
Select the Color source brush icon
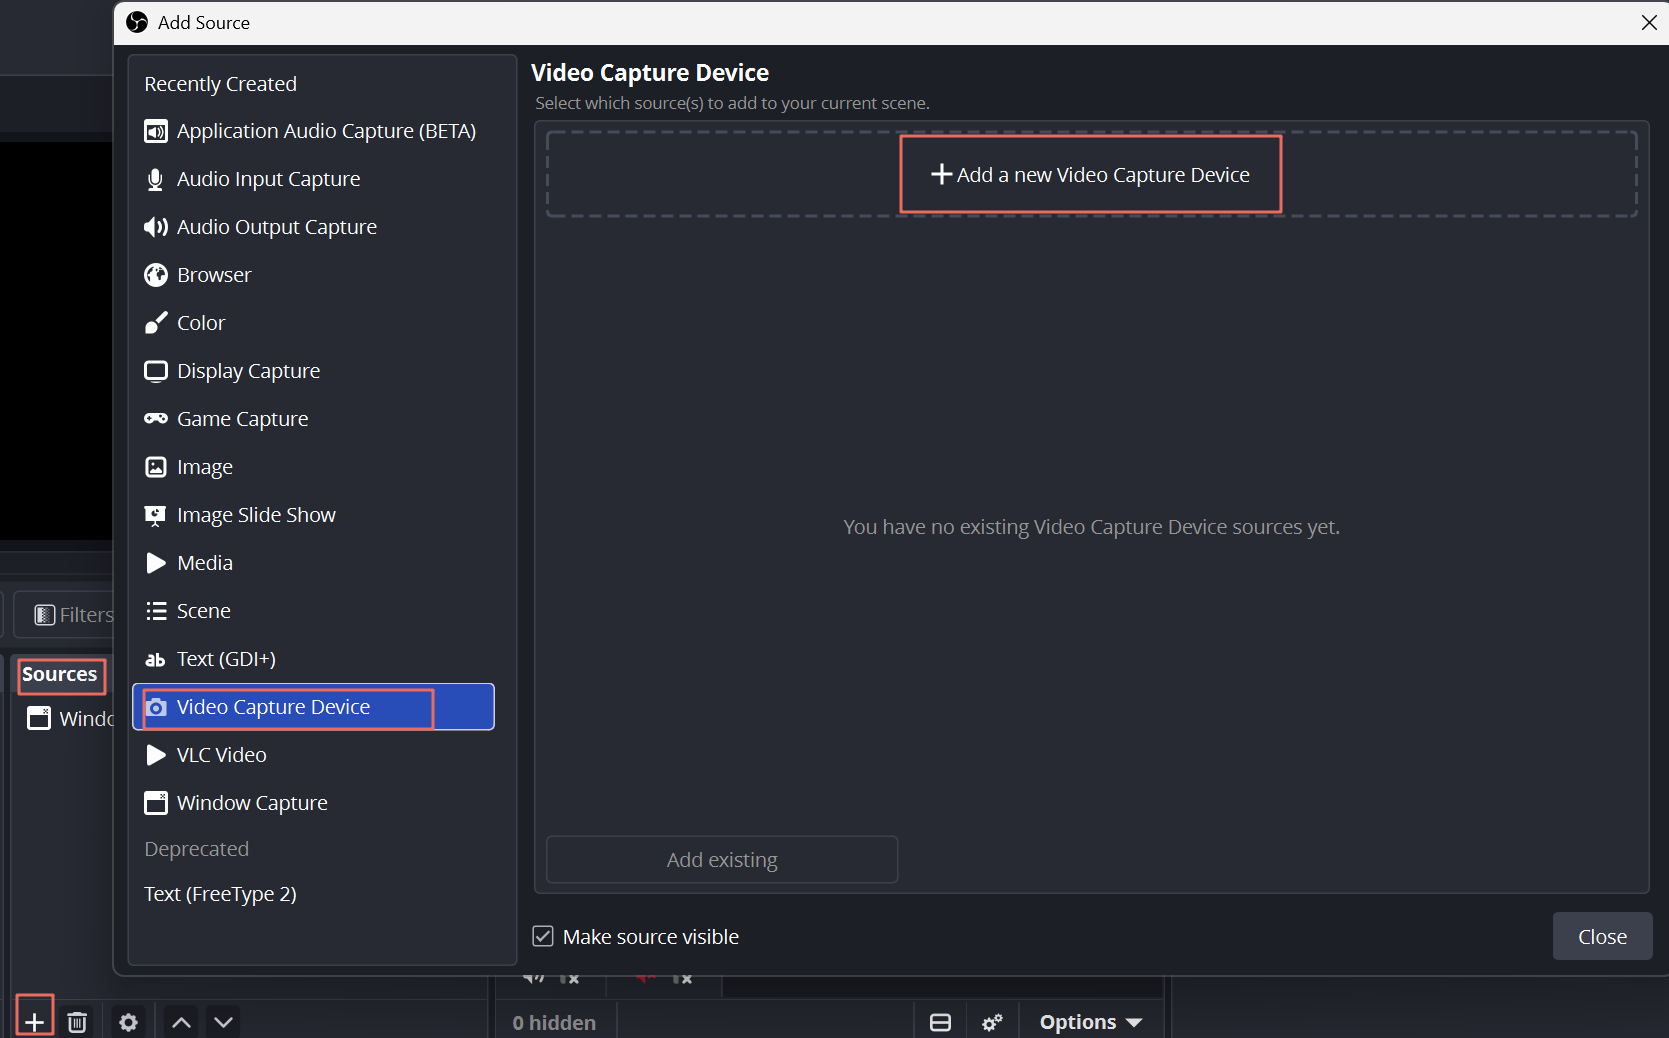156,323
